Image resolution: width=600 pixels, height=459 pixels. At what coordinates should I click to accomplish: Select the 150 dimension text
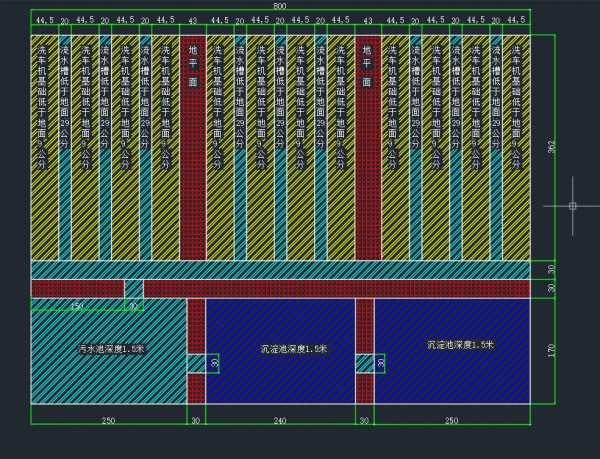[x=77, y=306]
